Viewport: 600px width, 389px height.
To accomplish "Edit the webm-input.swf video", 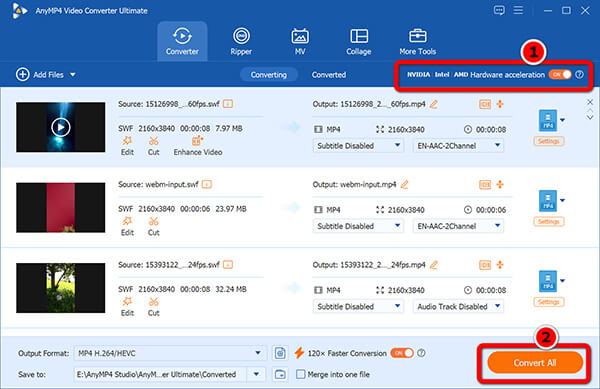I will (127, 226).
